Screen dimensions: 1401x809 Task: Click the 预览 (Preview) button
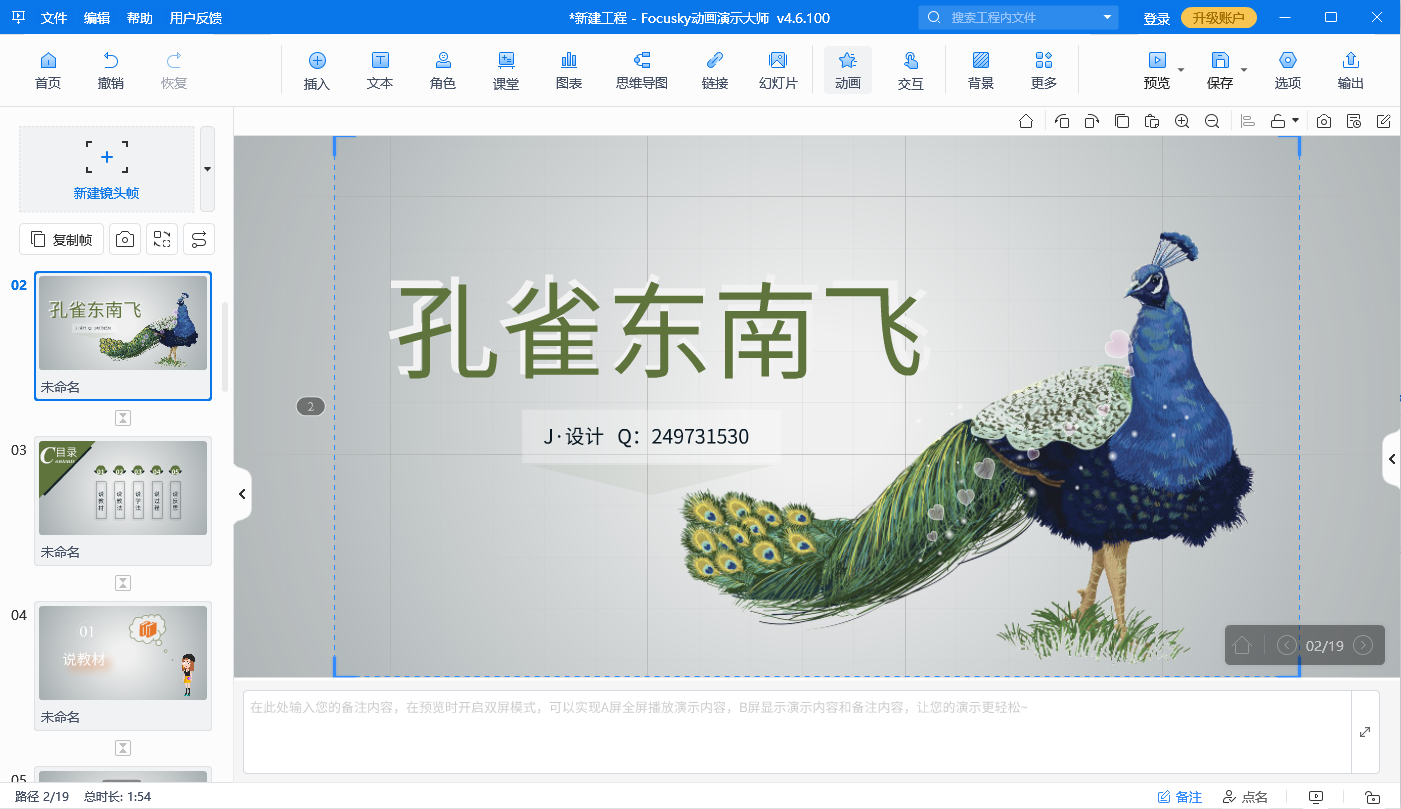1157,71
